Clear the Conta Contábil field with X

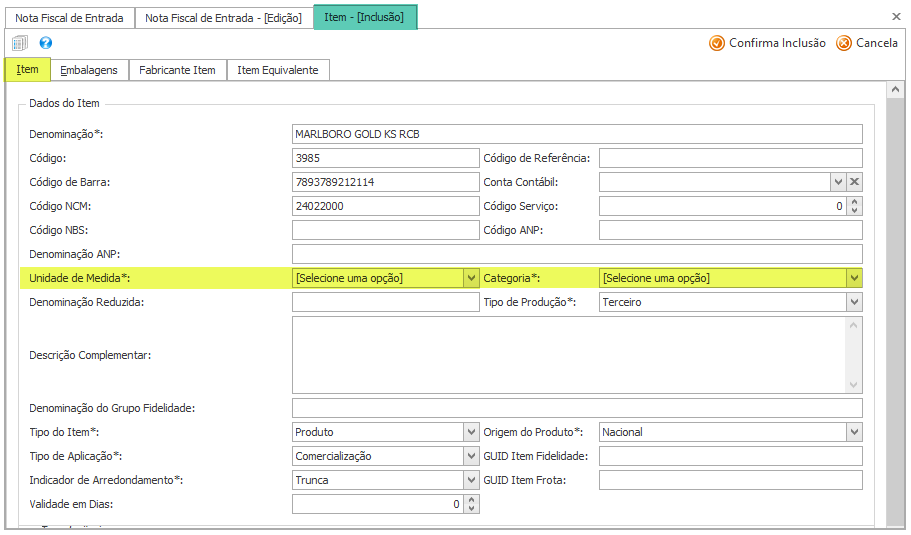pyautogui.click(x=854, y=182)
